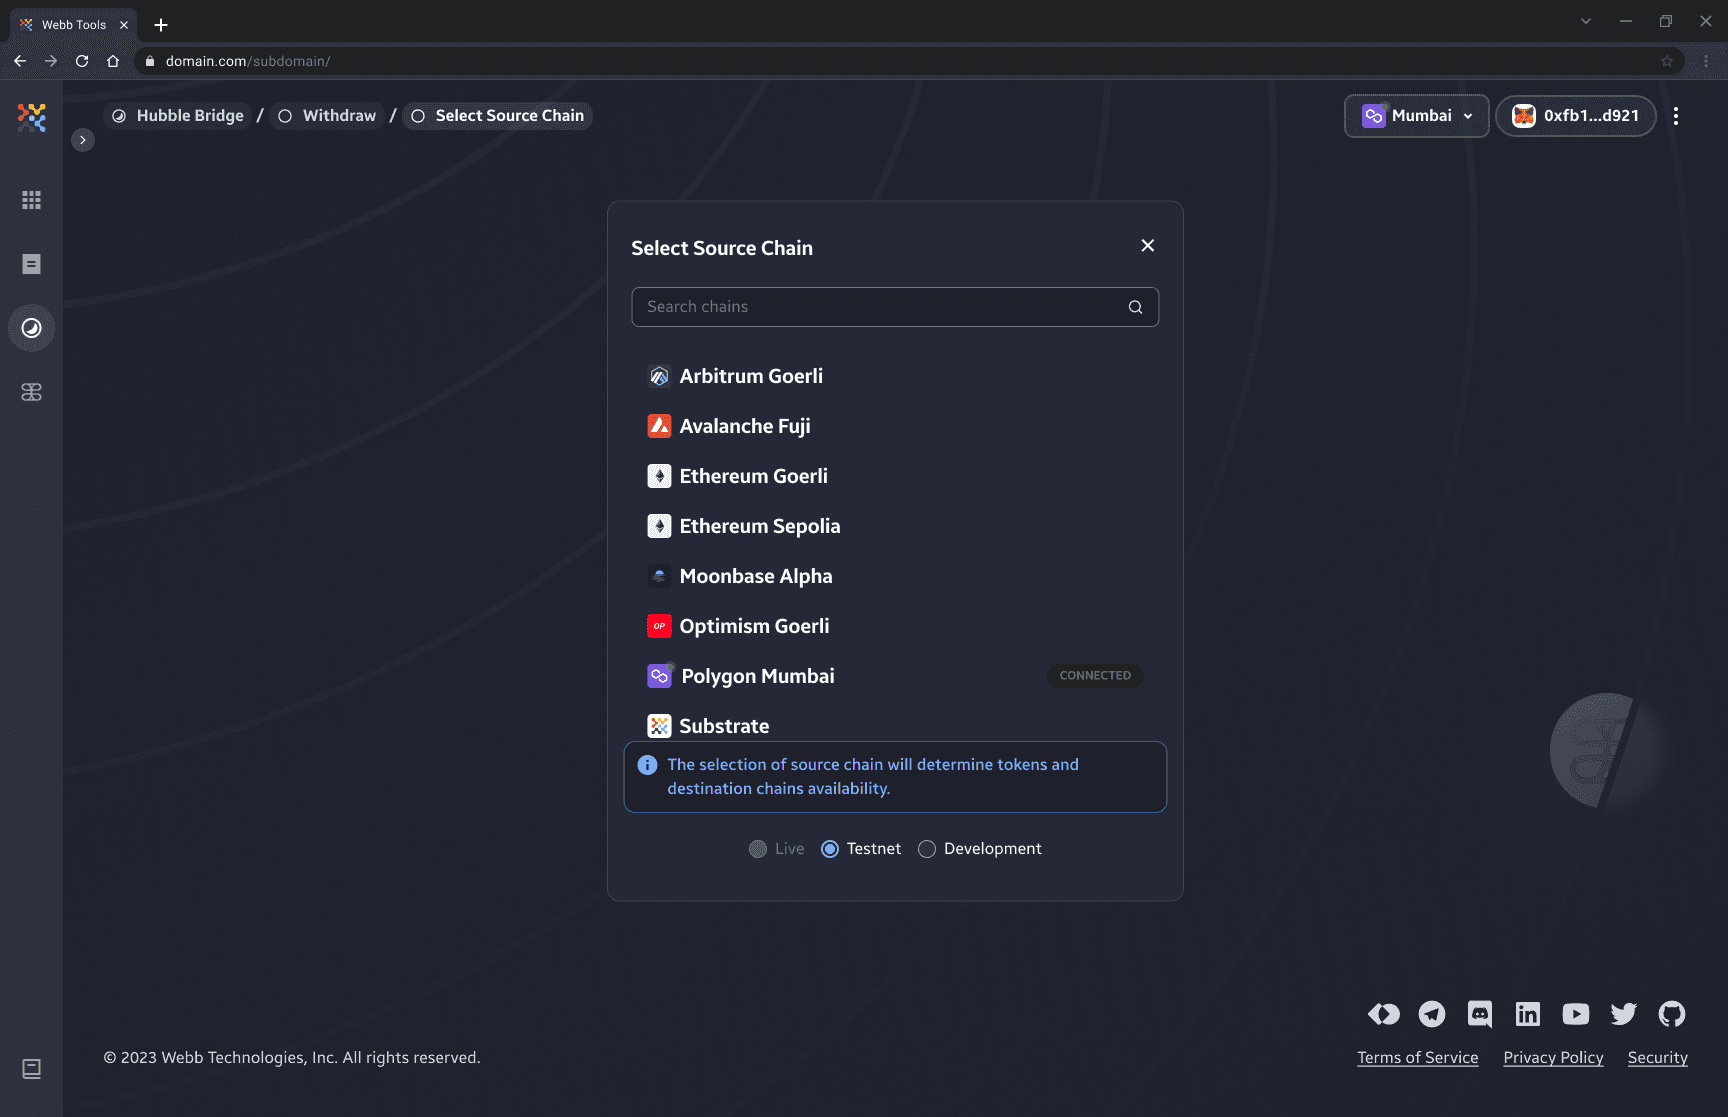This screenshot has width=1728, height=1117.
Task: Go to Withdraw breadcrumb
Action: click(327, 116)
